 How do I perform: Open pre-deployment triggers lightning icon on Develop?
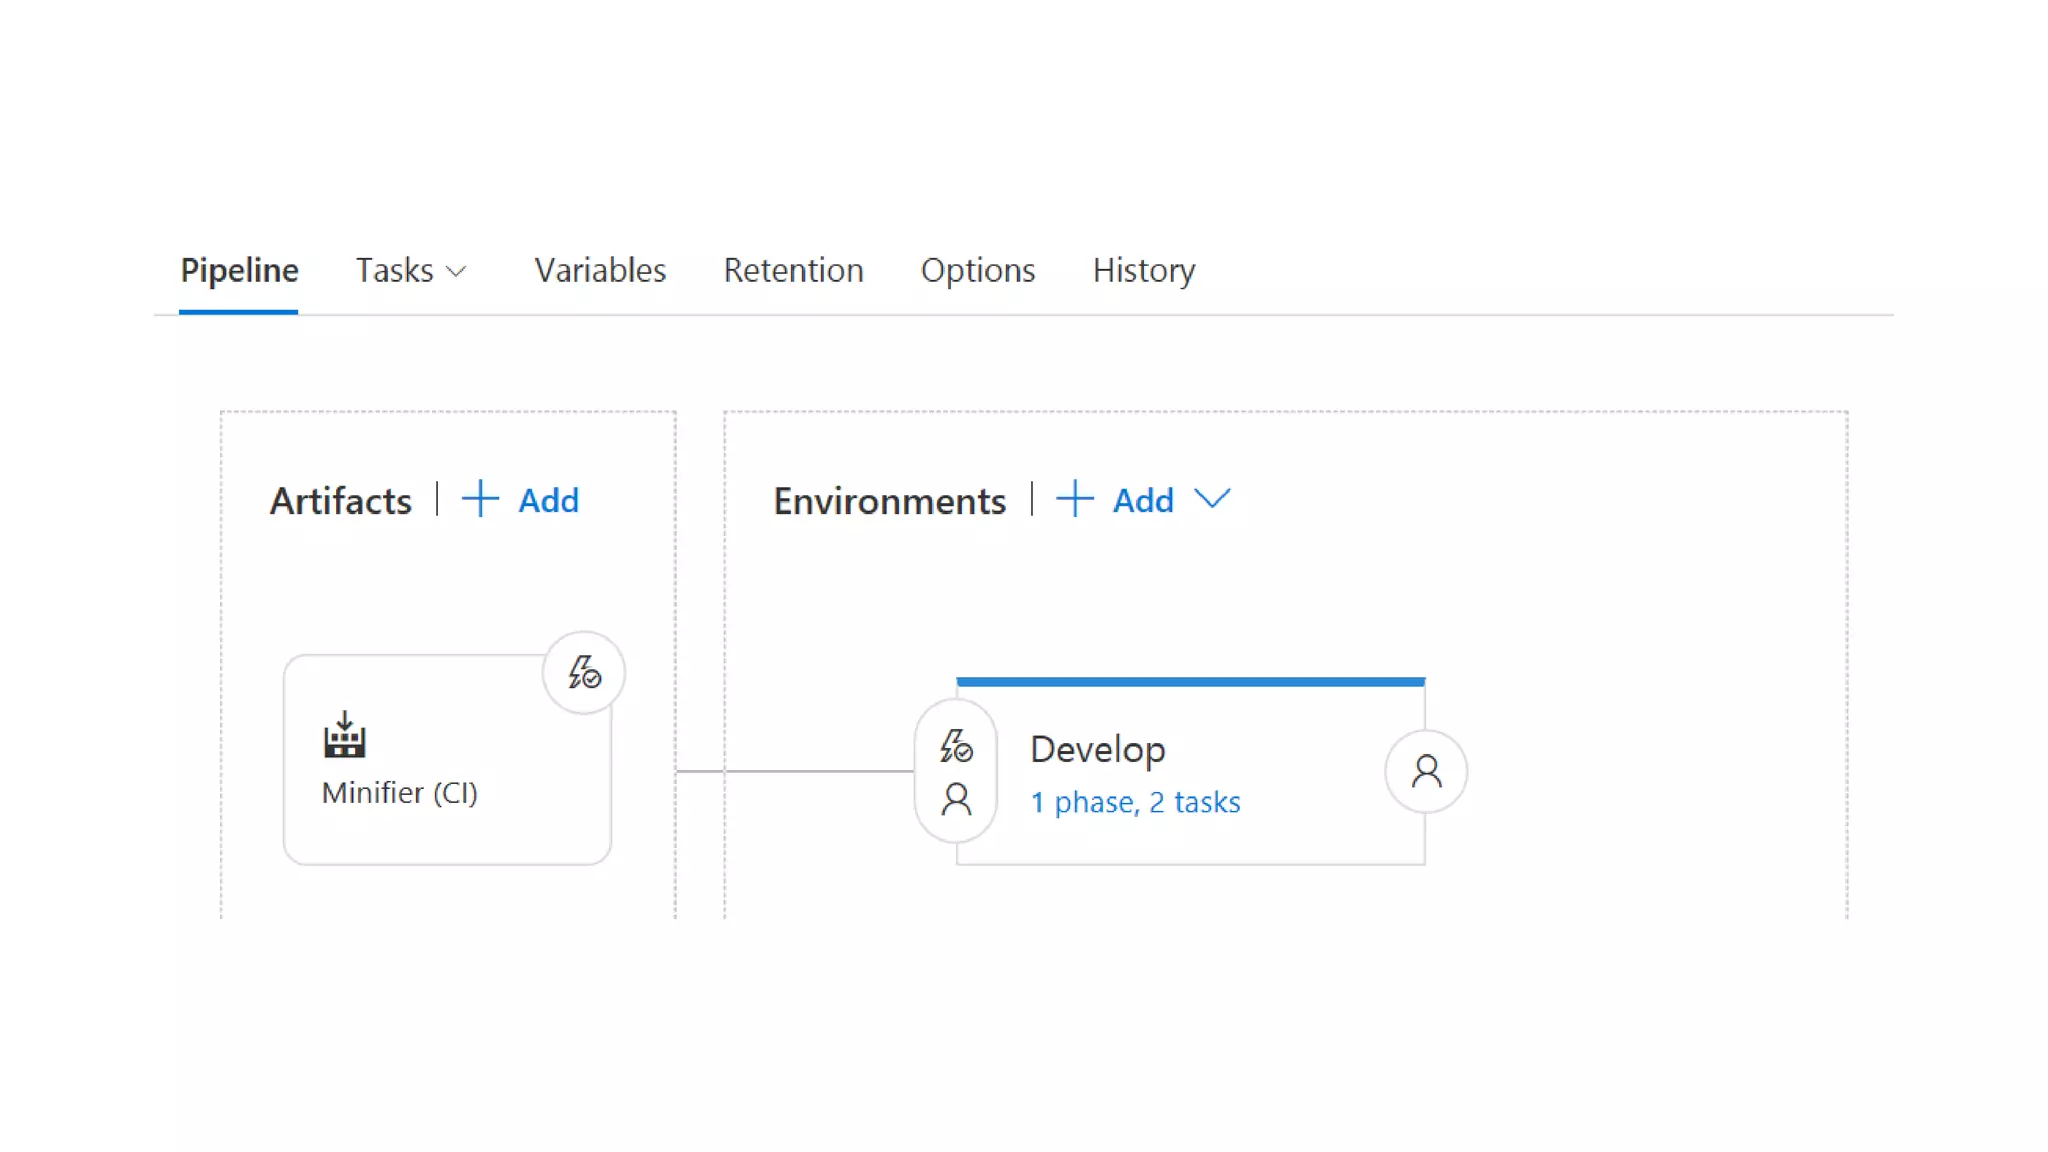956,746
